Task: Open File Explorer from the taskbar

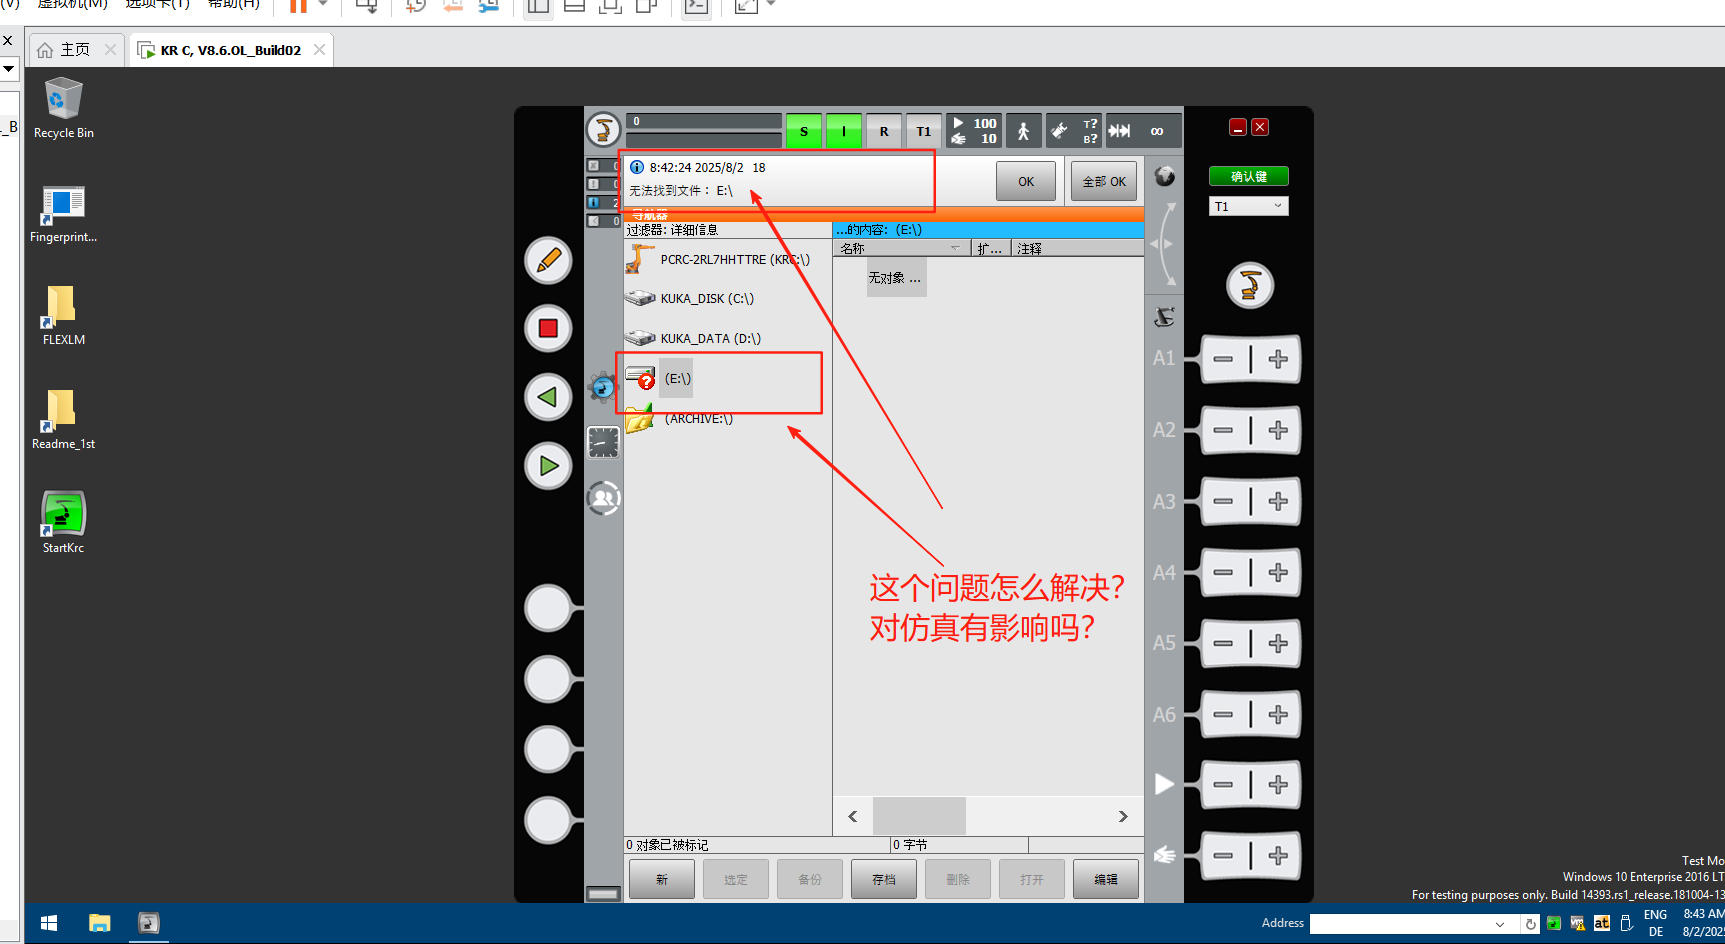Action: tap(99, 923)
